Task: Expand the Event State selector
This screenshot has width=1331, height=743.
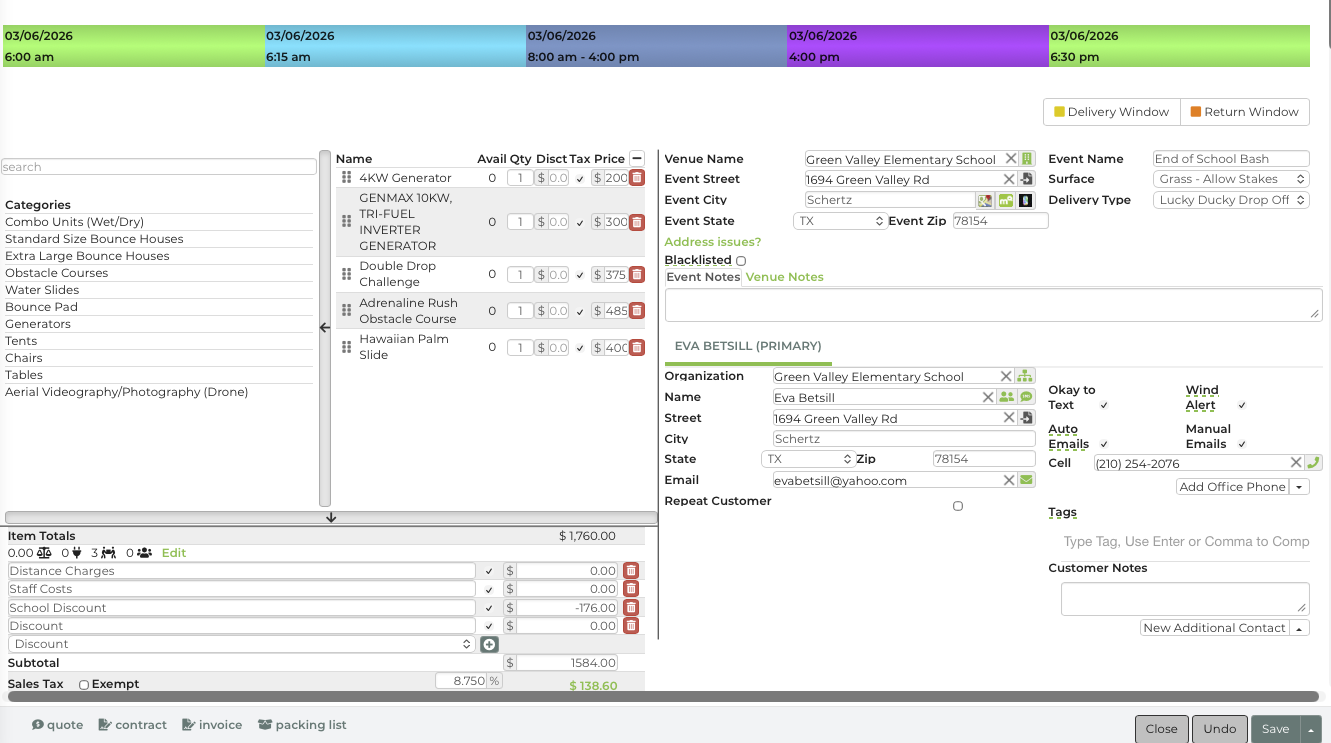Action: point(840,221)
